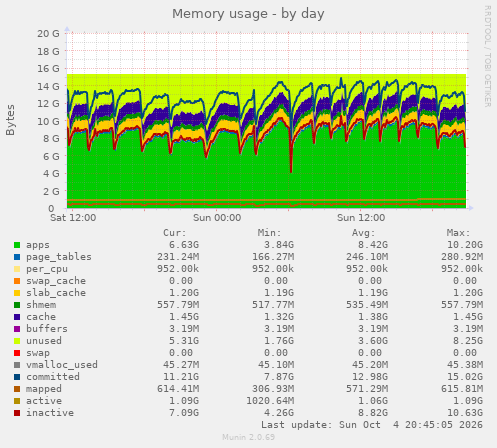Click the cache legend color swatch

[17, 317]
